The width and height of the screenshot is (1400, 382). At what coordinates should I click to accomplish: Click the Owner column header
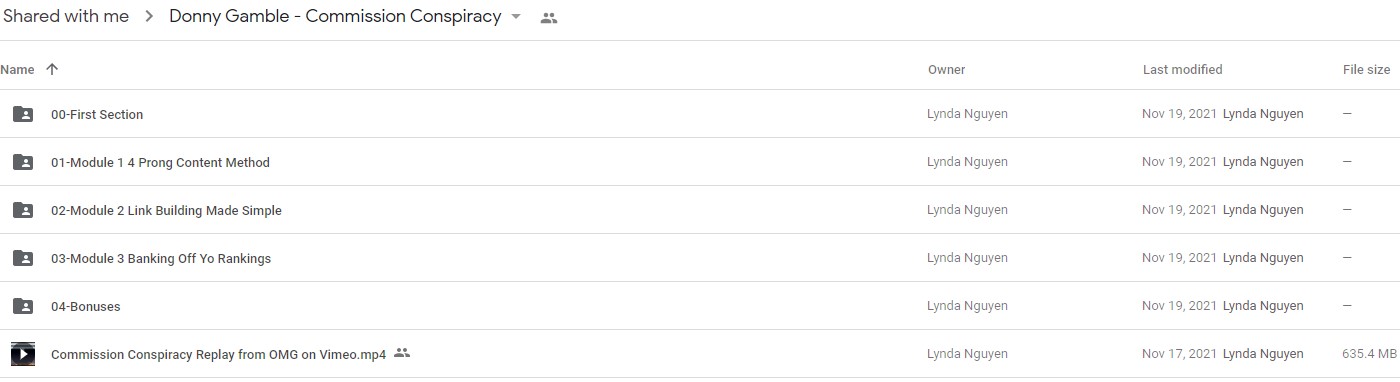(946, 70)
